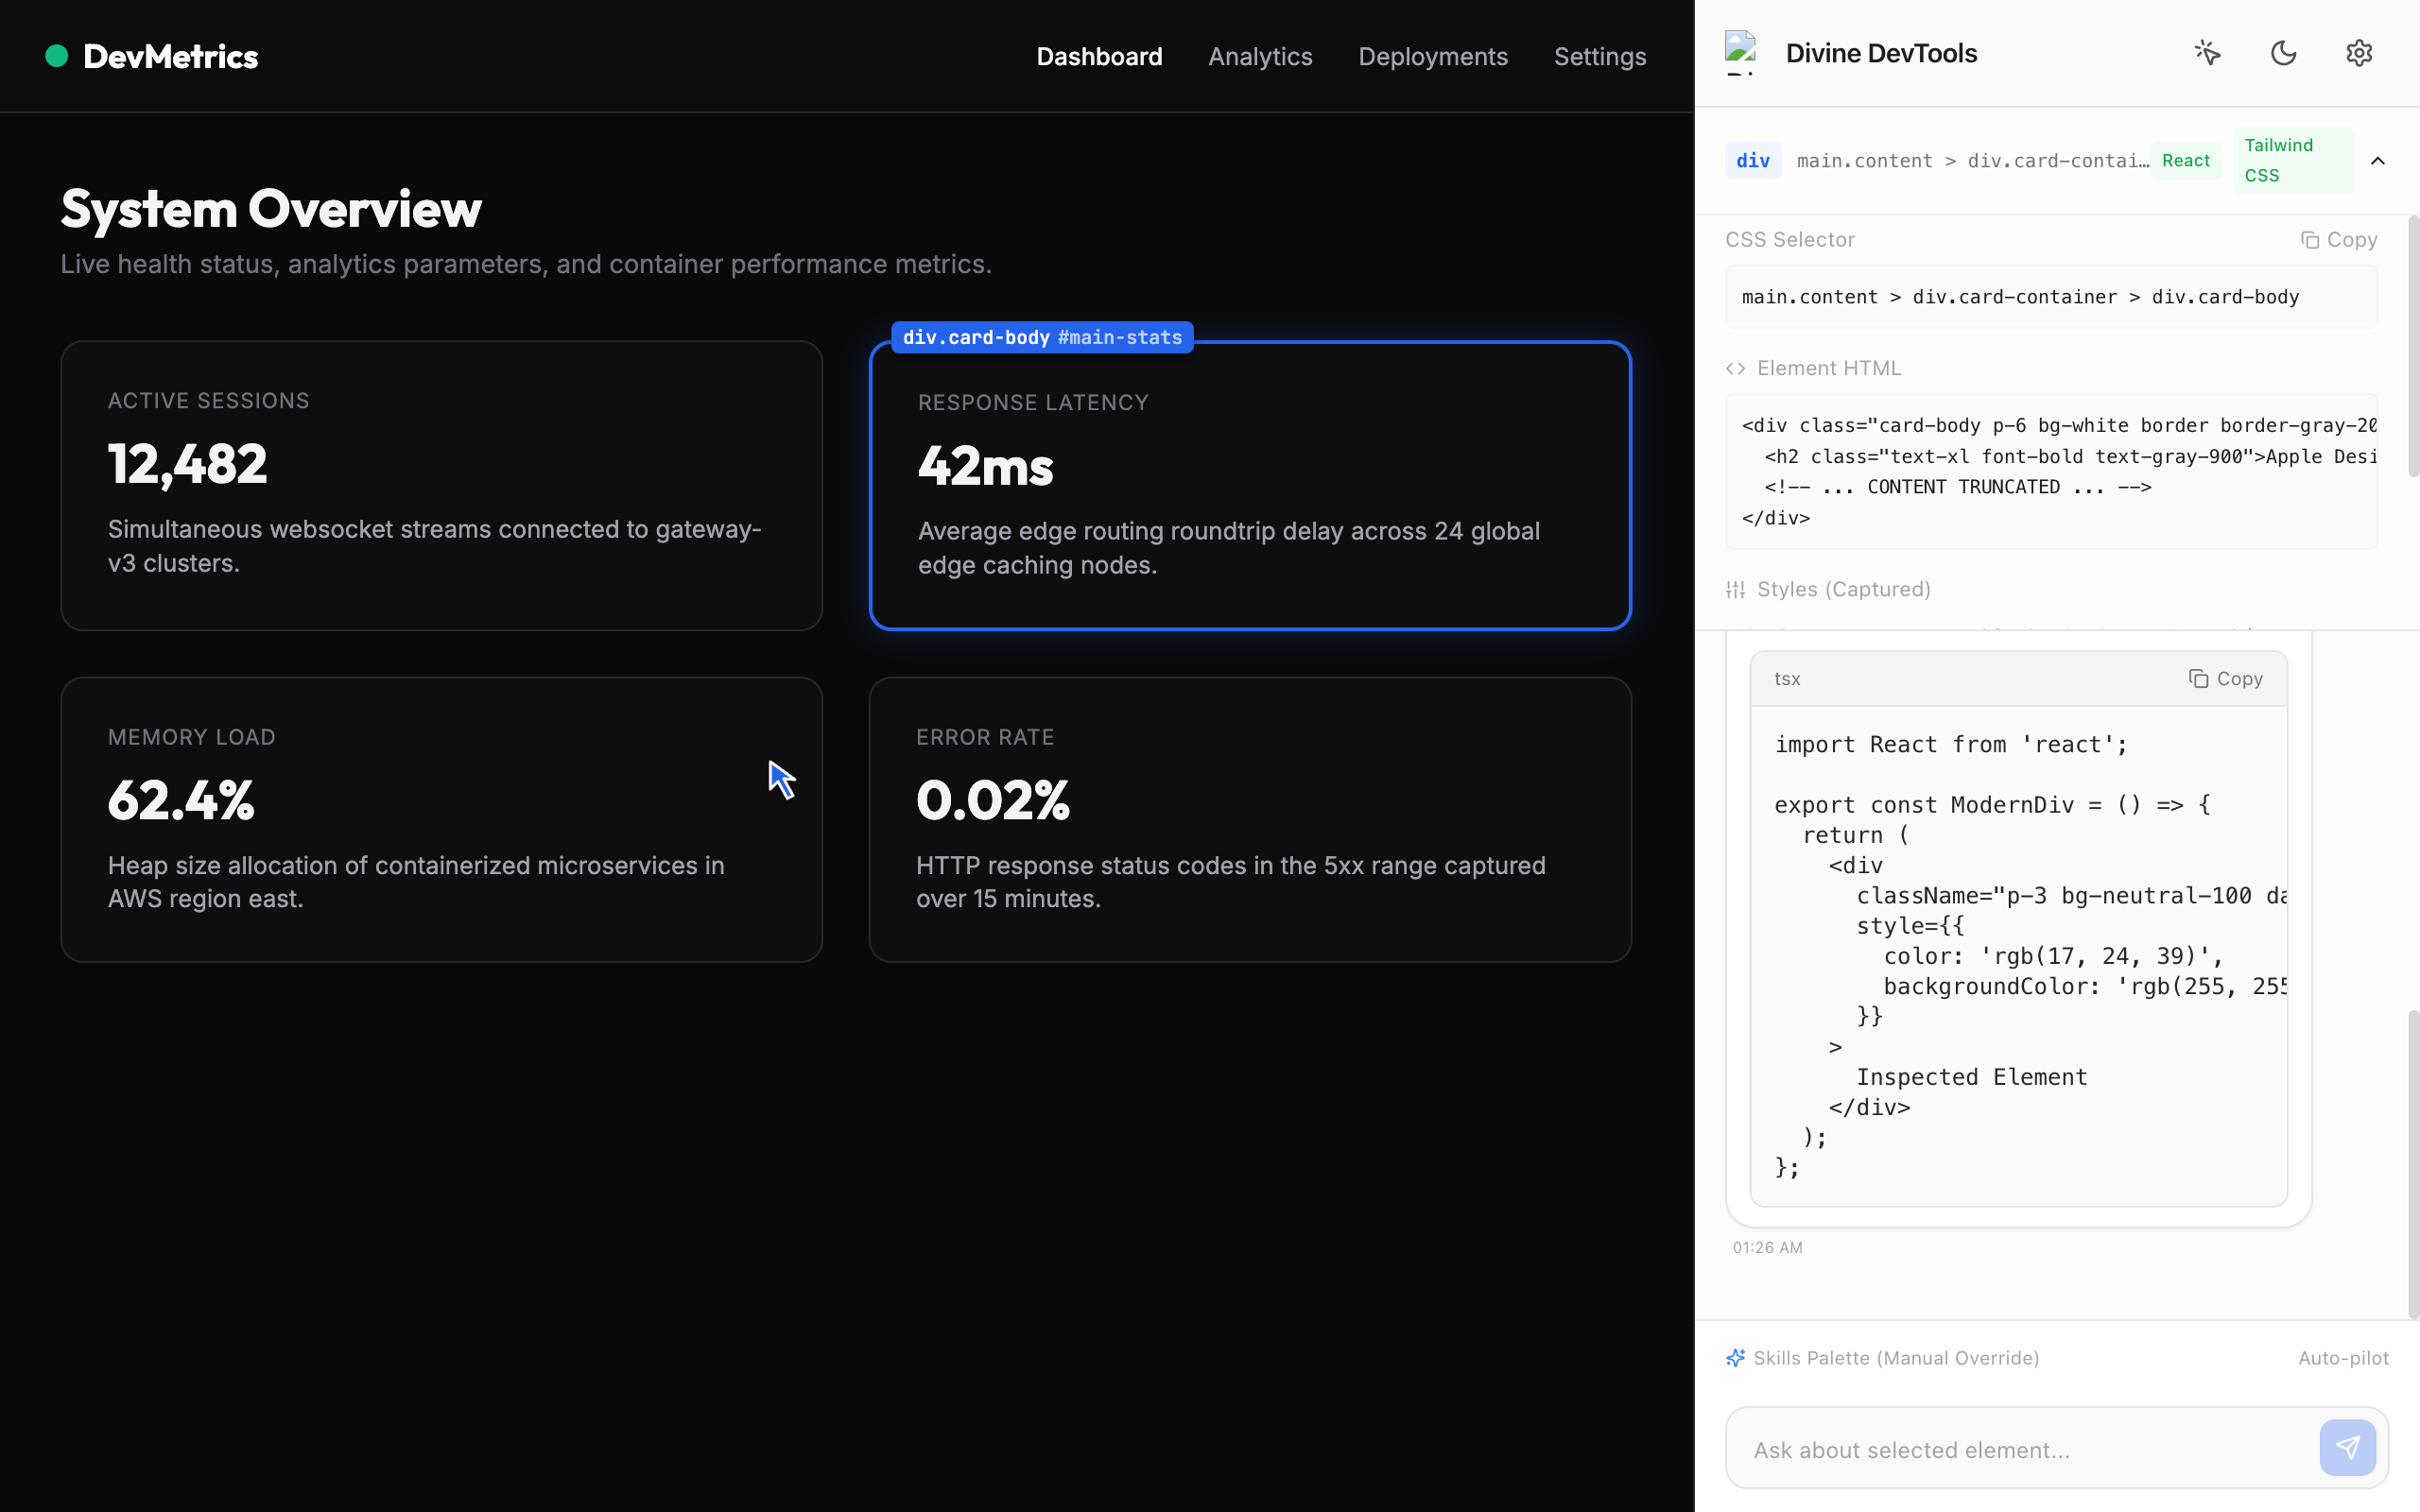Click the Styles (Captured) section heading
The height and width of the screenshot is (1512, 2420).
[x=1843, y=590]
